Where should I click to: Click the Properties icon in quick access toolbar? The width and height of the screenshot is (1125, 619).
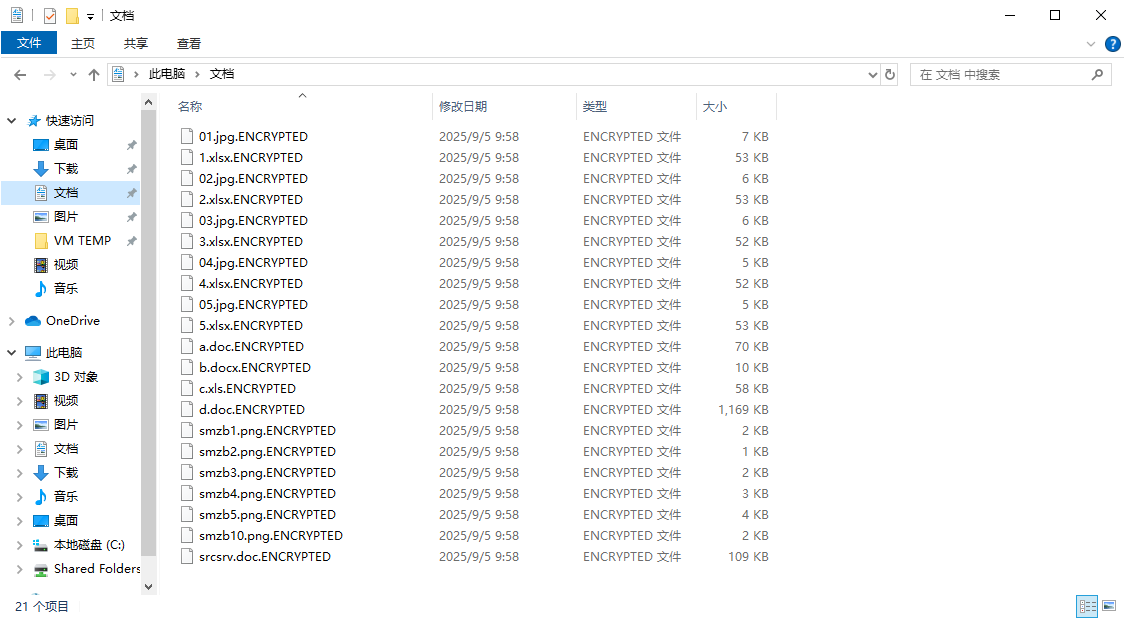[50, 16]
